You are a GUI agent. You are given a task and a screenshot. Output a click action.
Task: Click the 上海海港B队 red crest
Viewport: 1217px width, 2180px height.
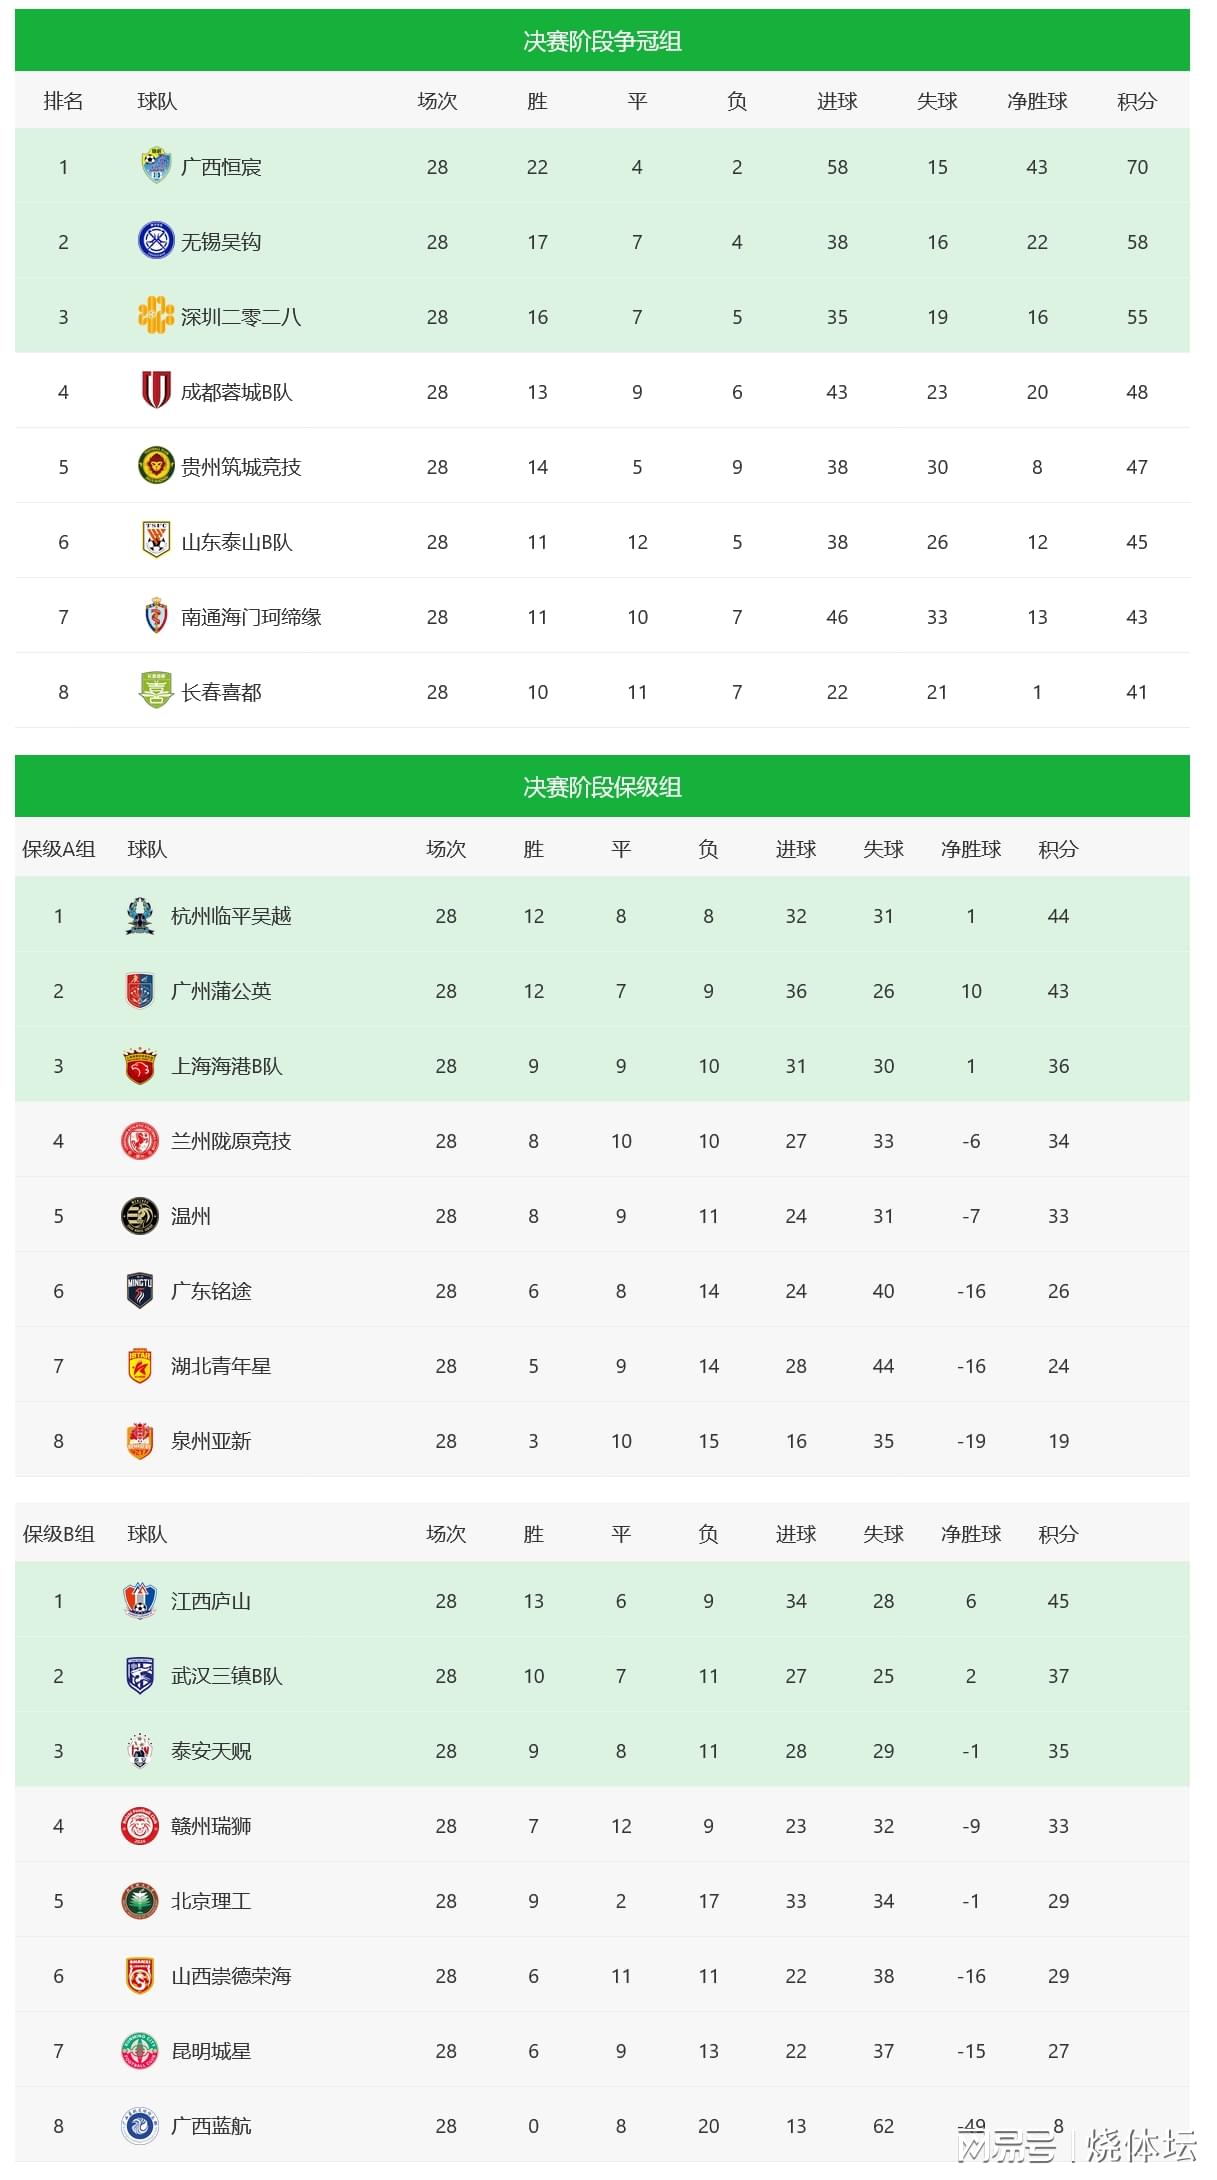[140, 1066]
